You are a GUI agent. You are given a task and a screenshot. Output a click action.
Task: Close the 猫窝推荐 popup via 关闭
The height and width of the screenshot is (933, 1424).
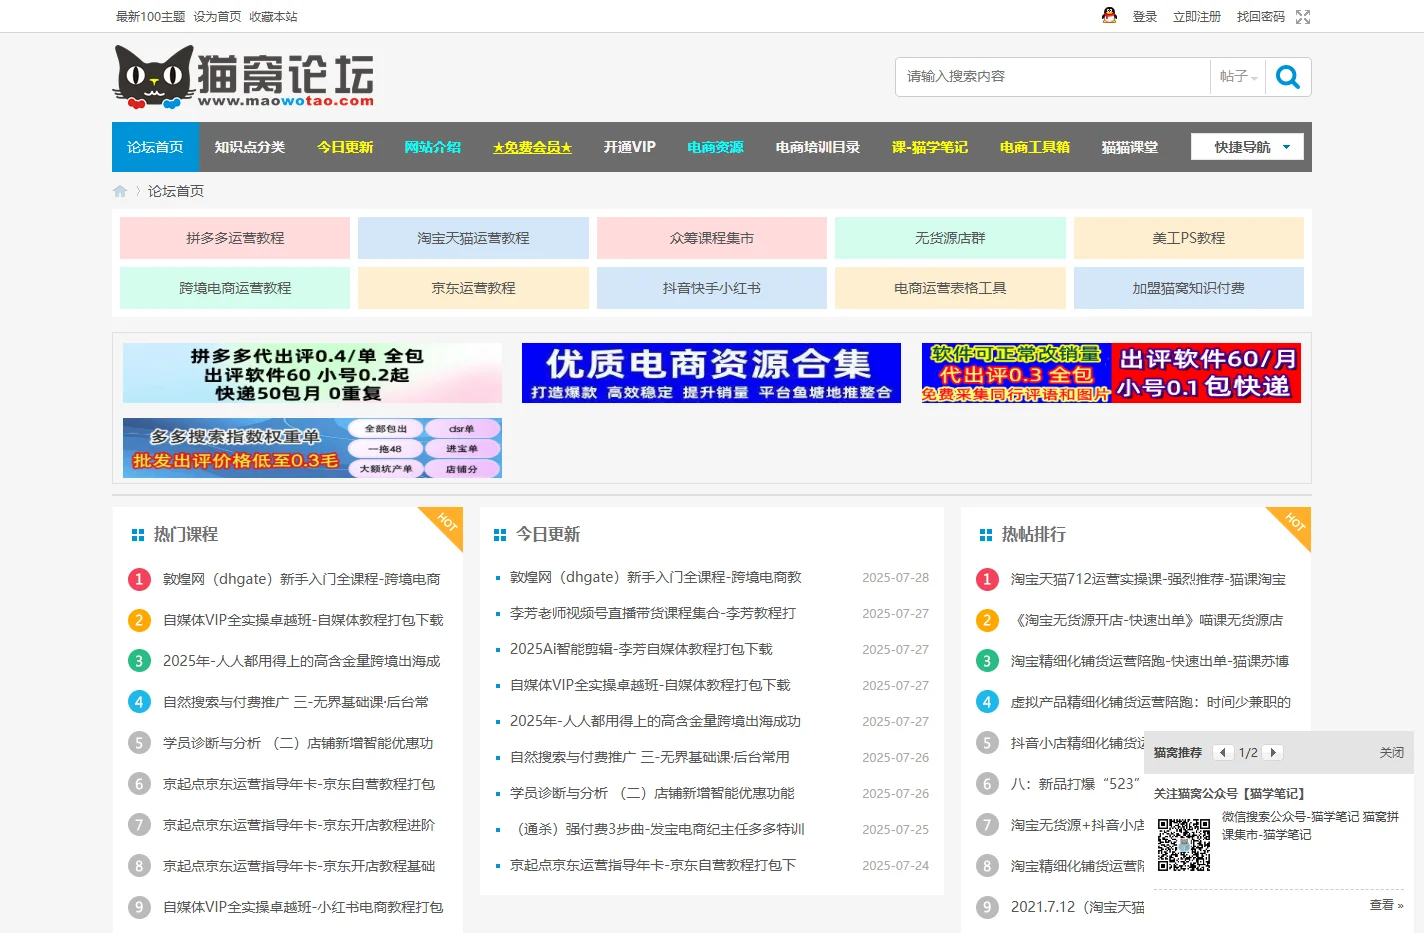[1392, 753]
